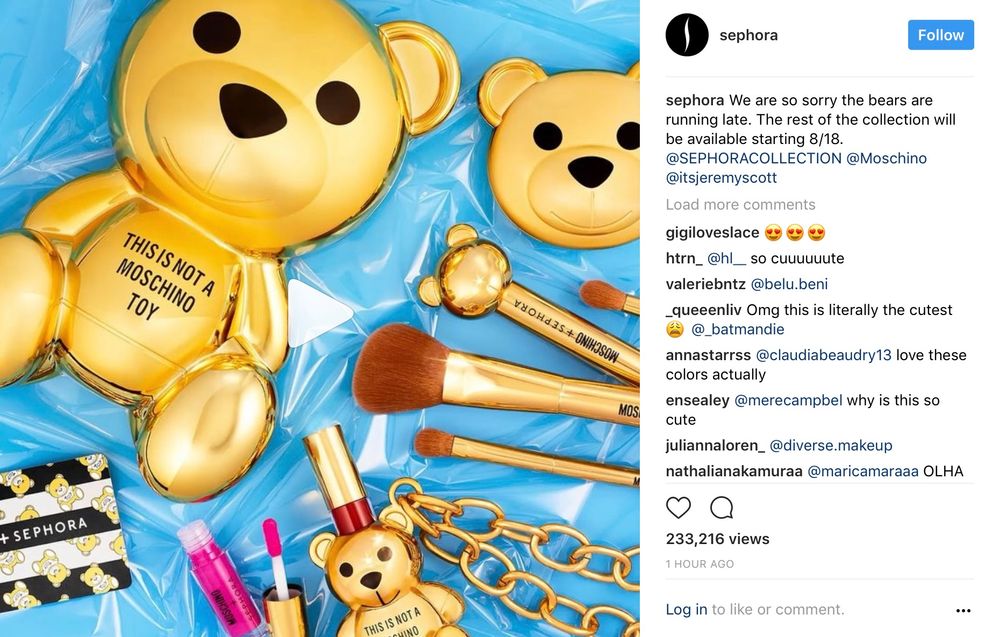999x637 pixels.
Task: Open @diverse.makeup mention link
Action: coord(831,445)
